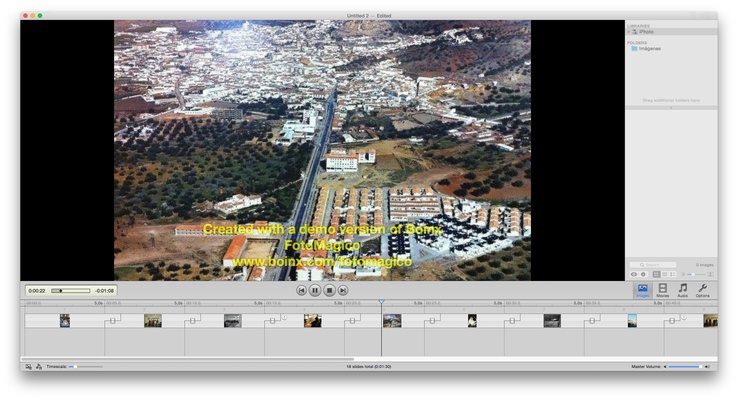
Task: Click the small thumbnail size icon
Action: 683,274
